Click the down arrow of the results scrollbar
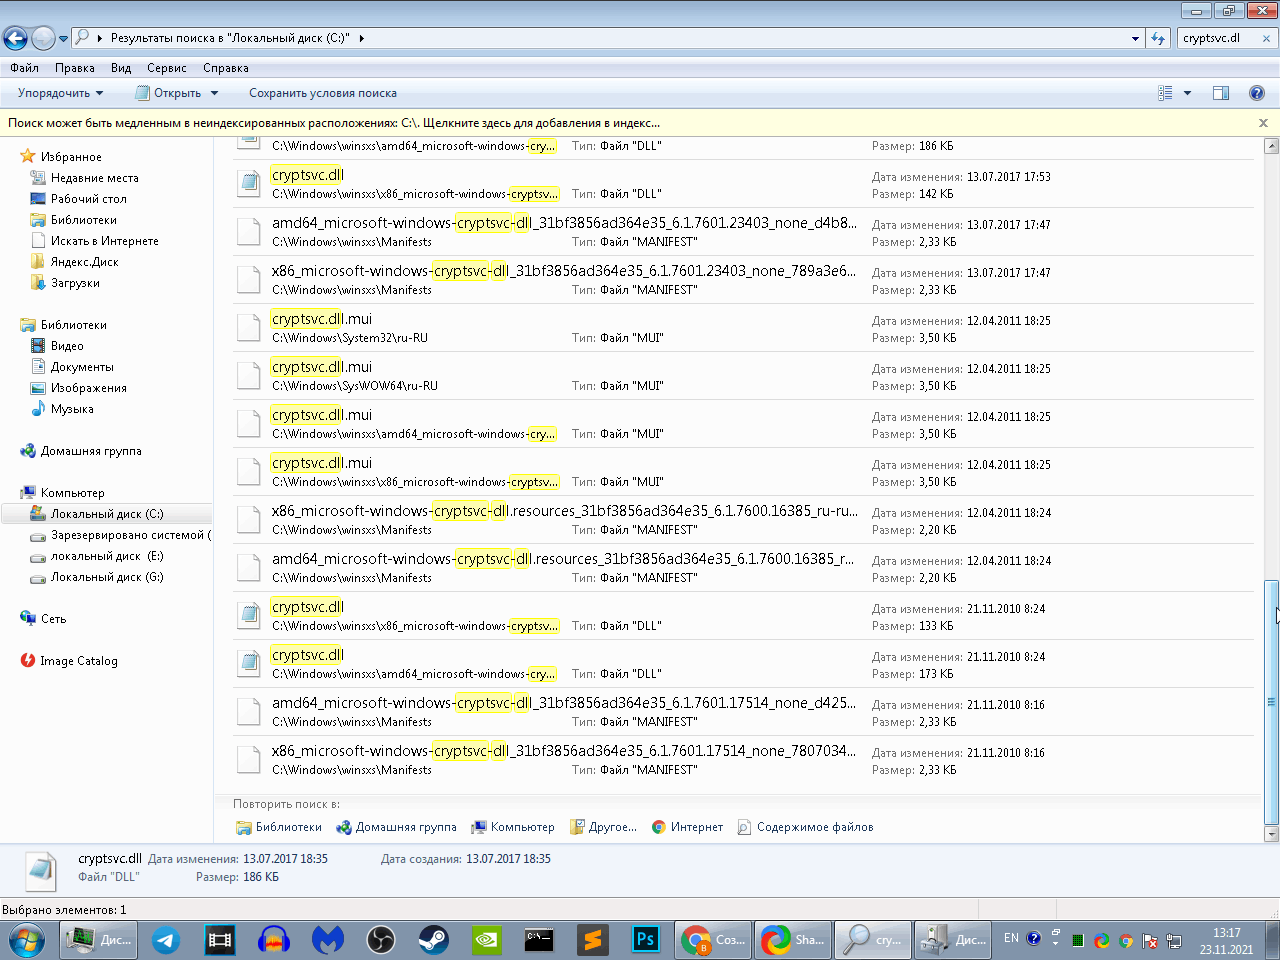This screenshot has width=1280, height=960. point(1272,834)
